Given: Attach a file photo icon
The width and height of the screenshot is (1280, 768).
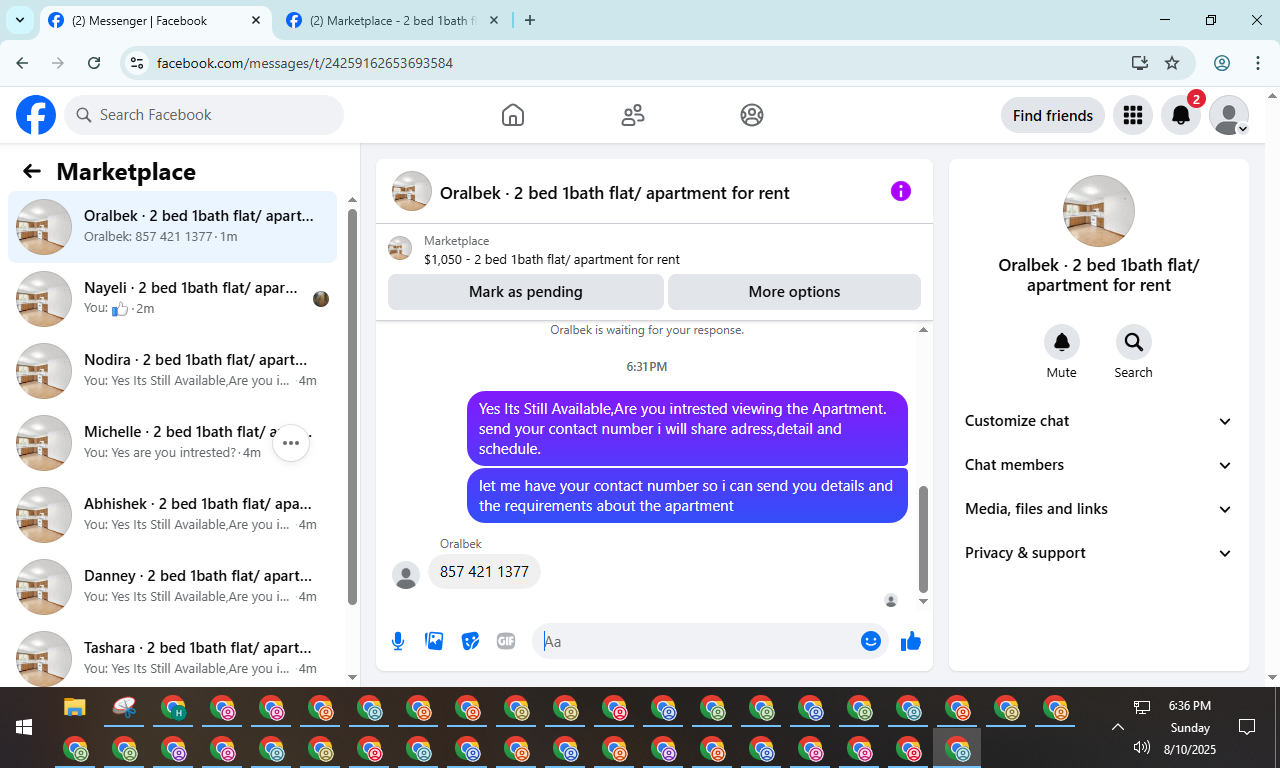Looking at the screenshot, I should [434, 641].
